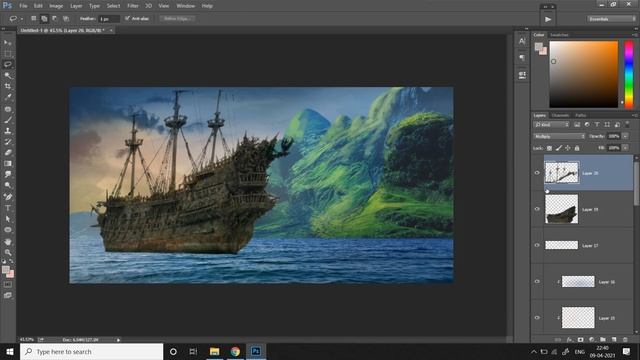Select the Move tool
The image size is (640, 360).
pyautogui.click(x=8, y=42)
